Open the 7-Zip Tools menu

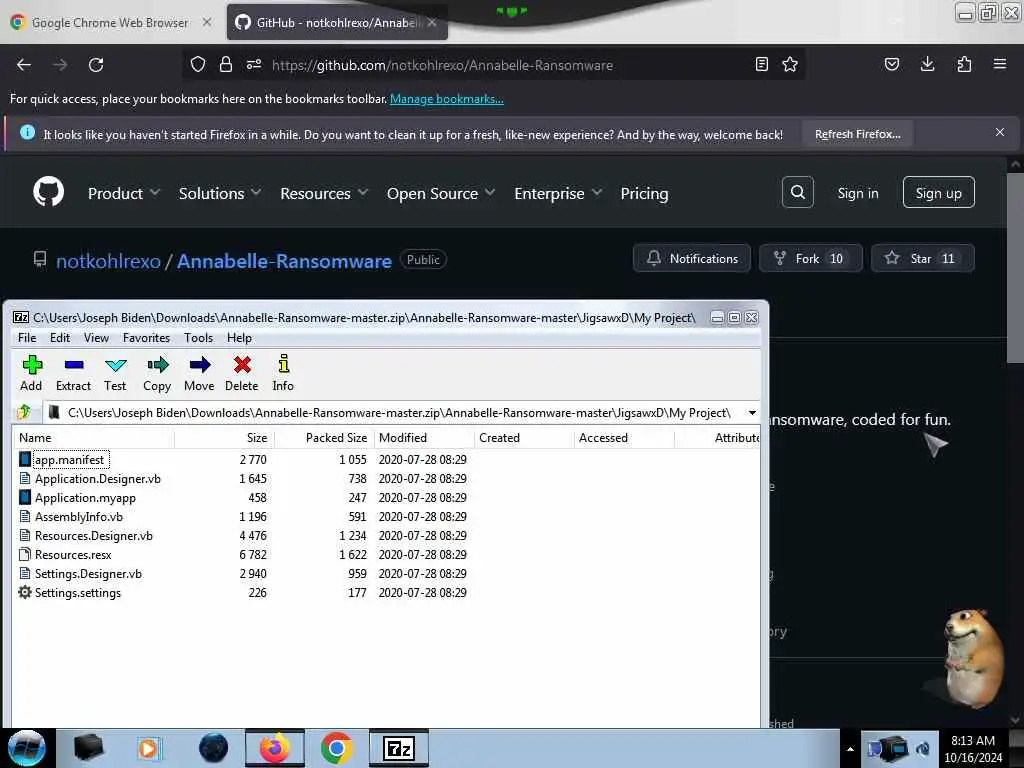[199, 338]
